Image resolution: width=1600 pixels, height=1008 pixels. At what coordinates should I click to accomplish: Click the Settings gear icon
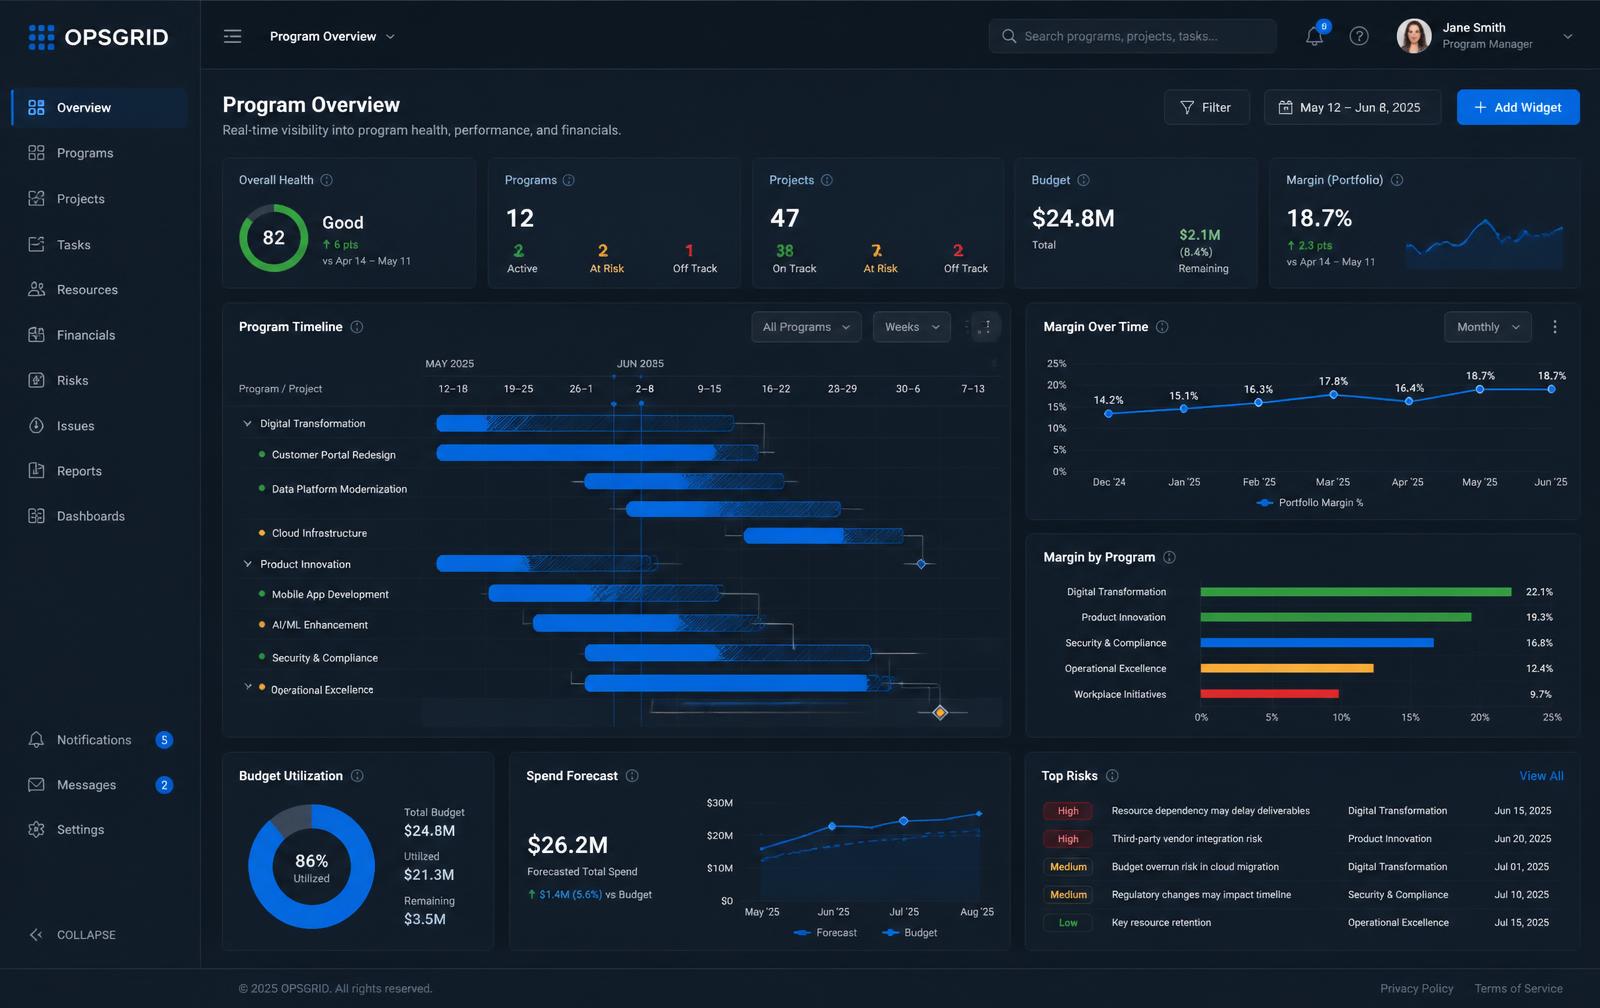pyautogui.click(x=37, y=829)
